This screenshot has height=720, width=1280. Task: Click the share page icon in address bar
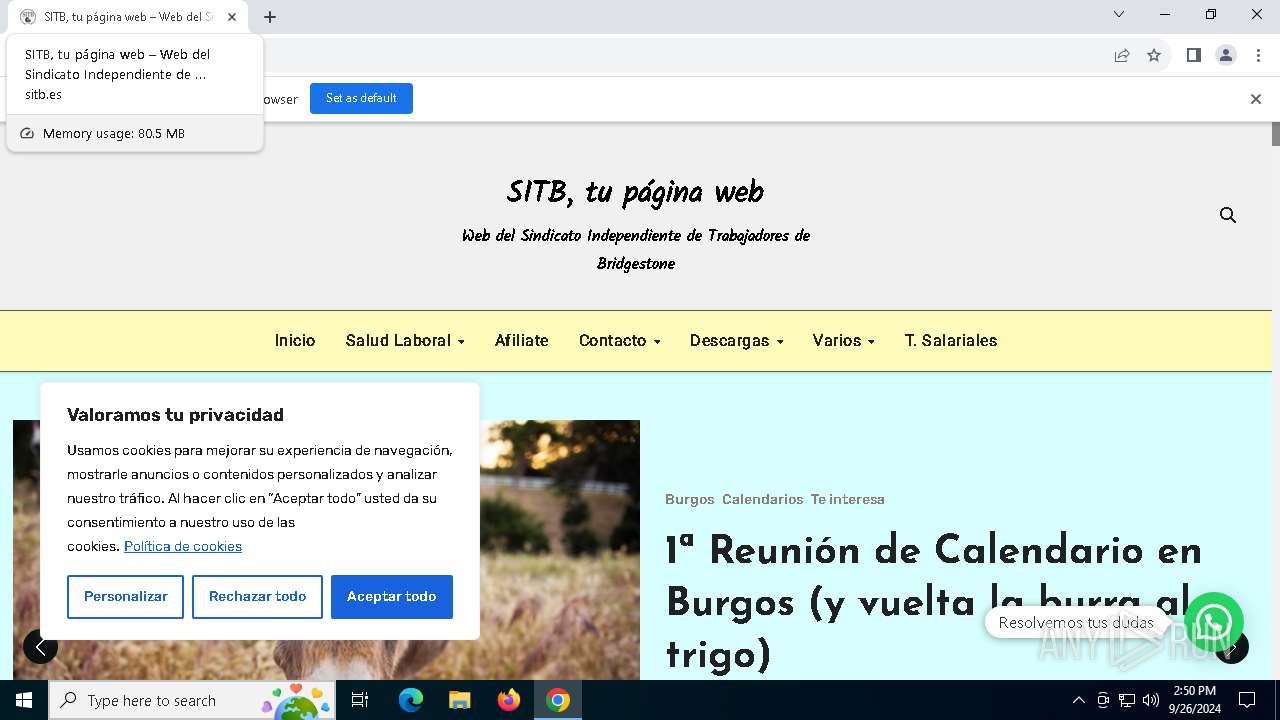point(1122,56)
